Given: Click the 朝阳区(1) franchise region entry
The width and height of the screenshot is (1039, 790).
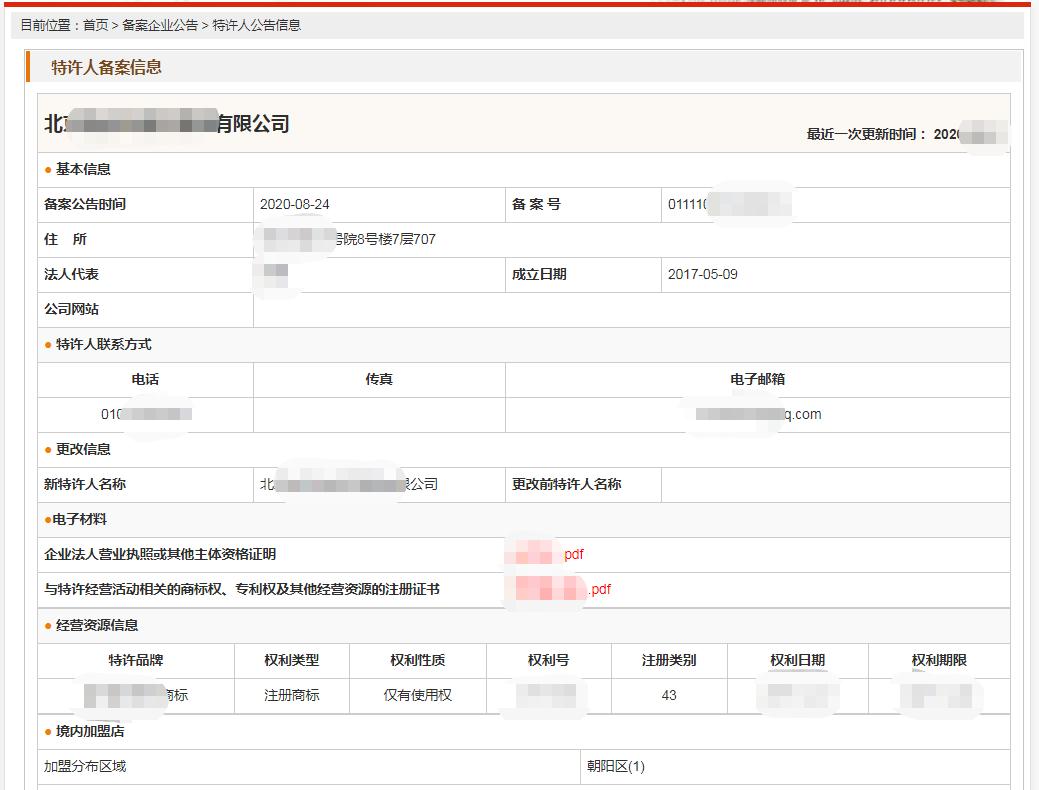Looking at the screenshot, I should pos(615,766).
